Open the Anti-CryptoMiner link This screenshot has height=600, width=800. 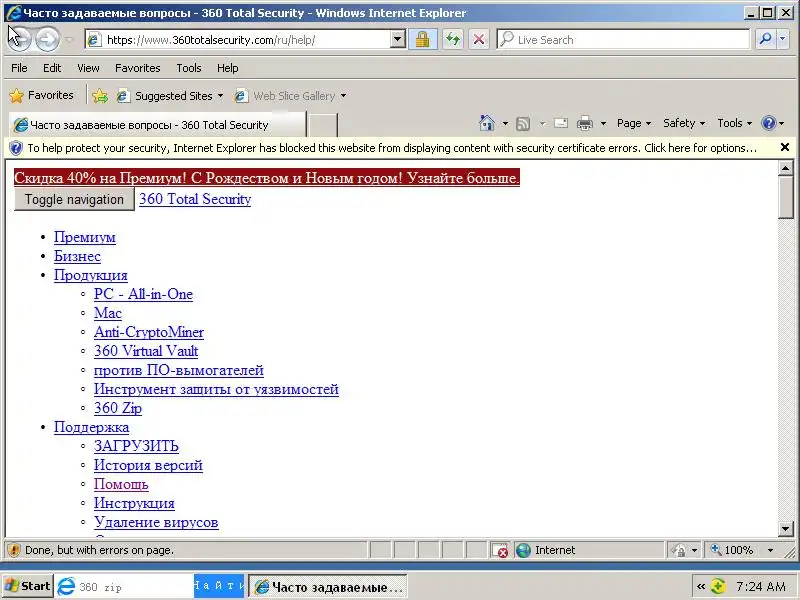(148, 332)
